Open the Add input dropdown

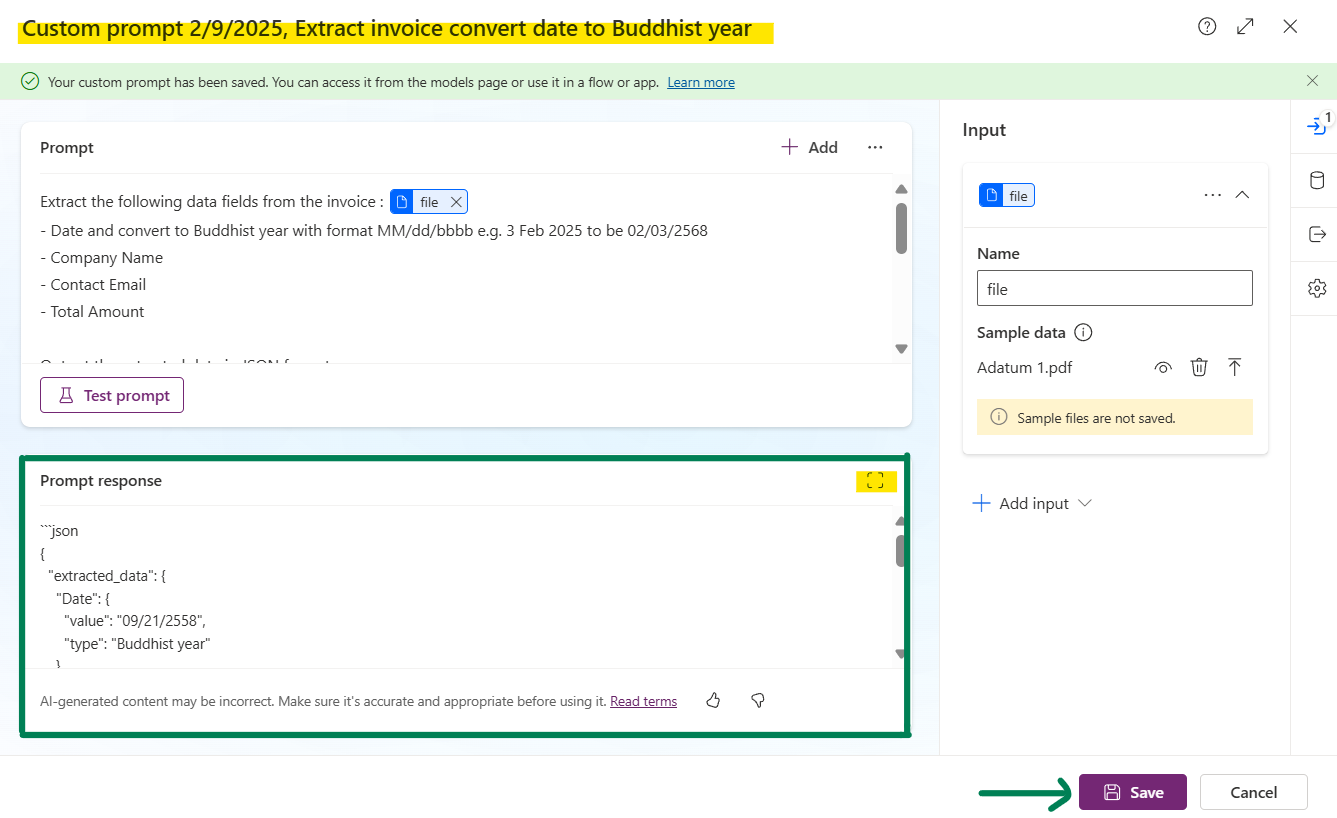[1032, 503]
